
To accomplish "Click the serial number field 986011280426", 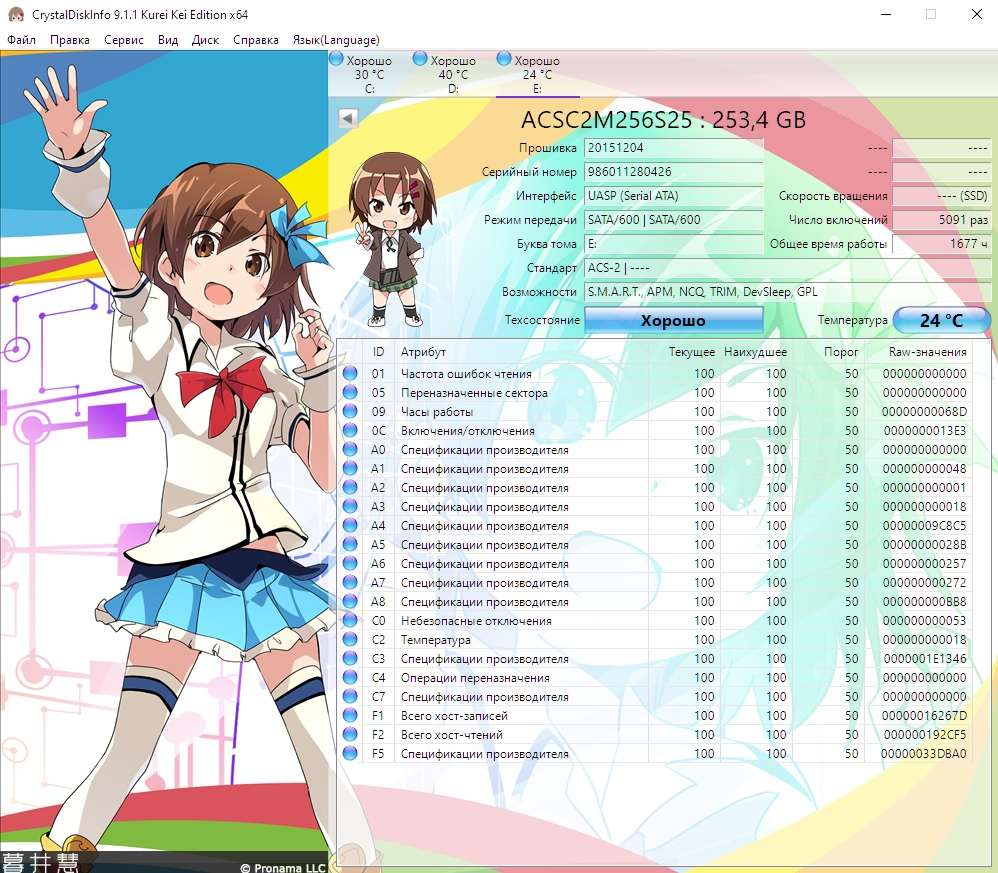I will pyautogui.click(x=673, y=172).
